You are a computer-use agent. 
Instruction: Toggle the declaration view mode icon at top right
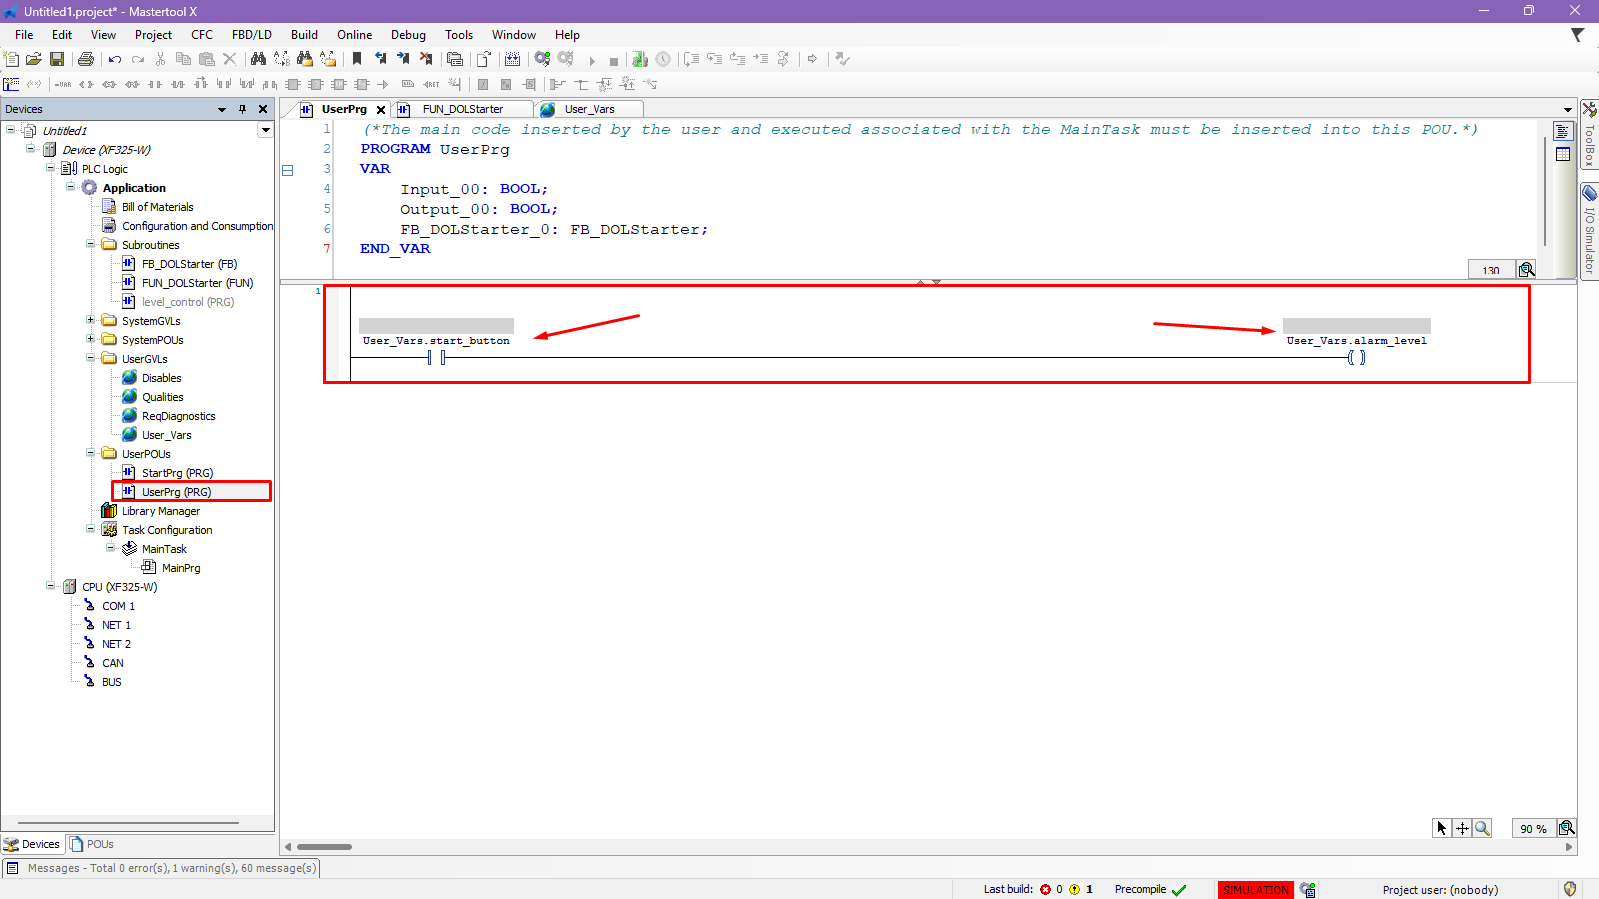click(x=1563, y=132)
